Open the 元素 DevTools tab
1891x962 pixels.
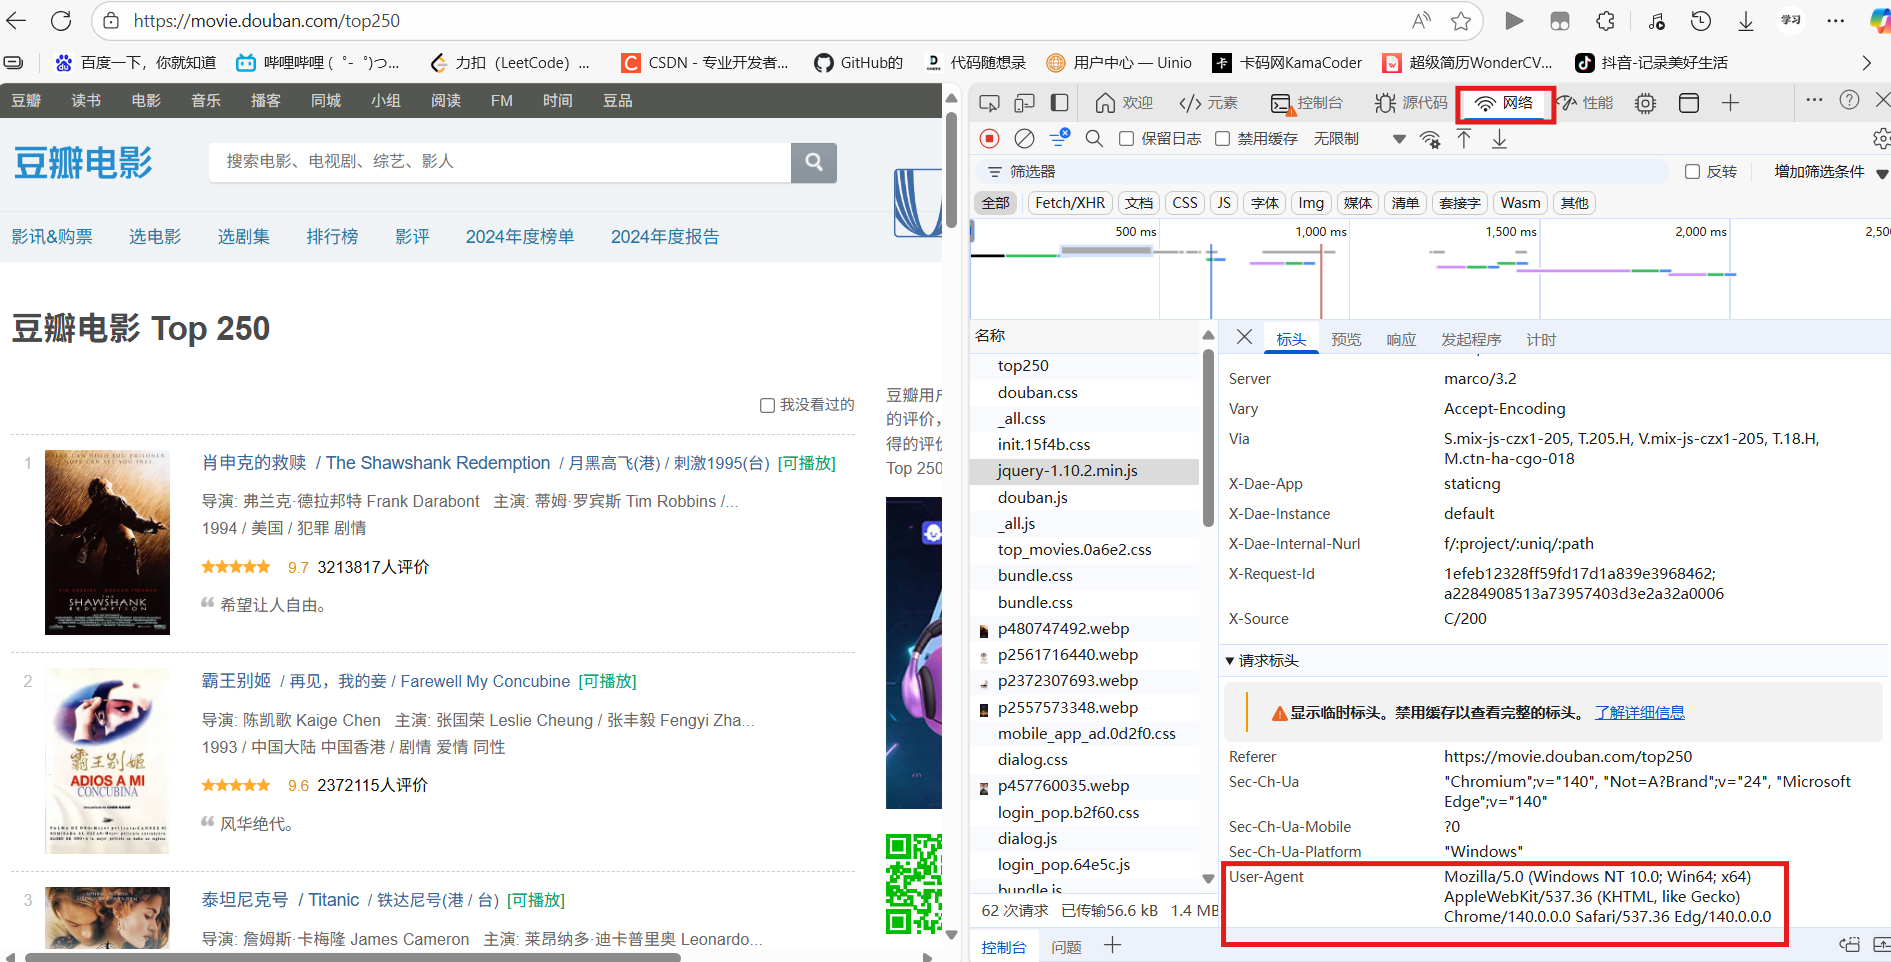1208,103
